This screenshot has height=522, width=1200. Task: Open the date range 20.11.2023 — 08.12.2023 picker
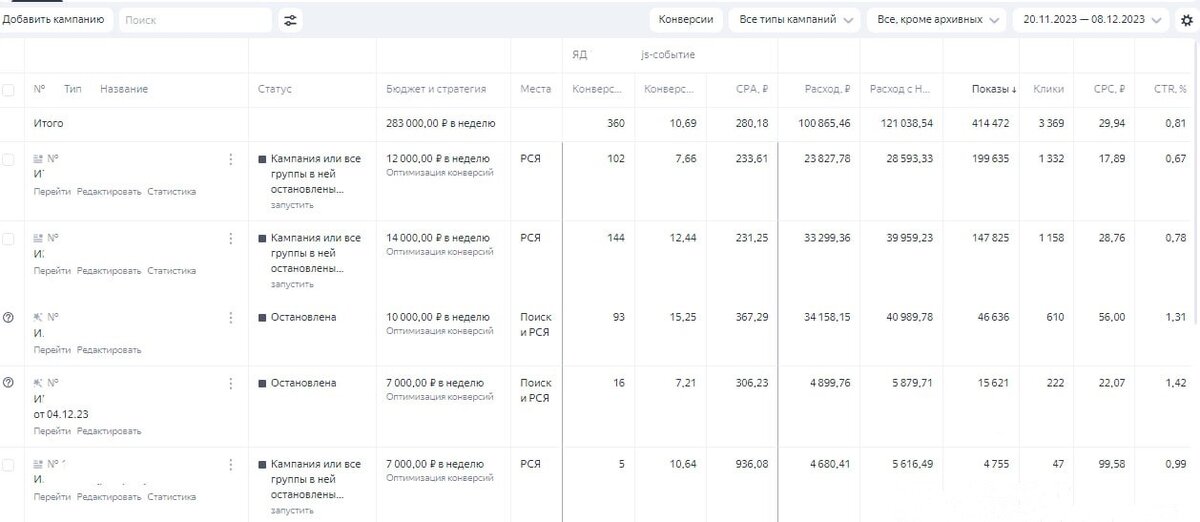click(1091, 20)
